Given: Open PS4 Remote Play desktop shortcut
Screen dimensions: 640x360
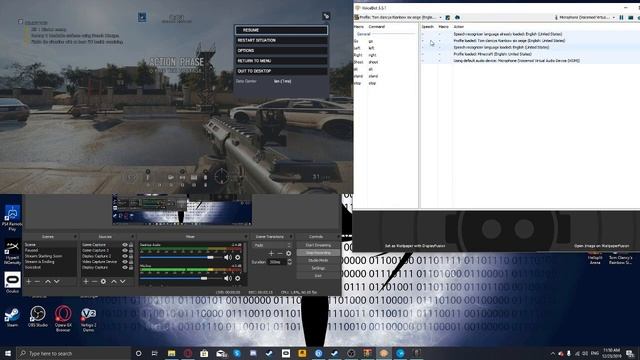Looking at the screenshot, I should click(x=12, y=218).
